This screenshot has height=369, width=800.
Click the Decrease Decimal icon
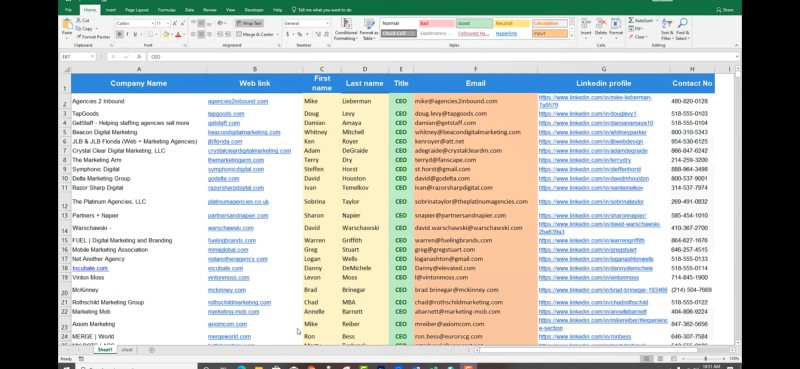pyautogui.click(x=326, y=34)
